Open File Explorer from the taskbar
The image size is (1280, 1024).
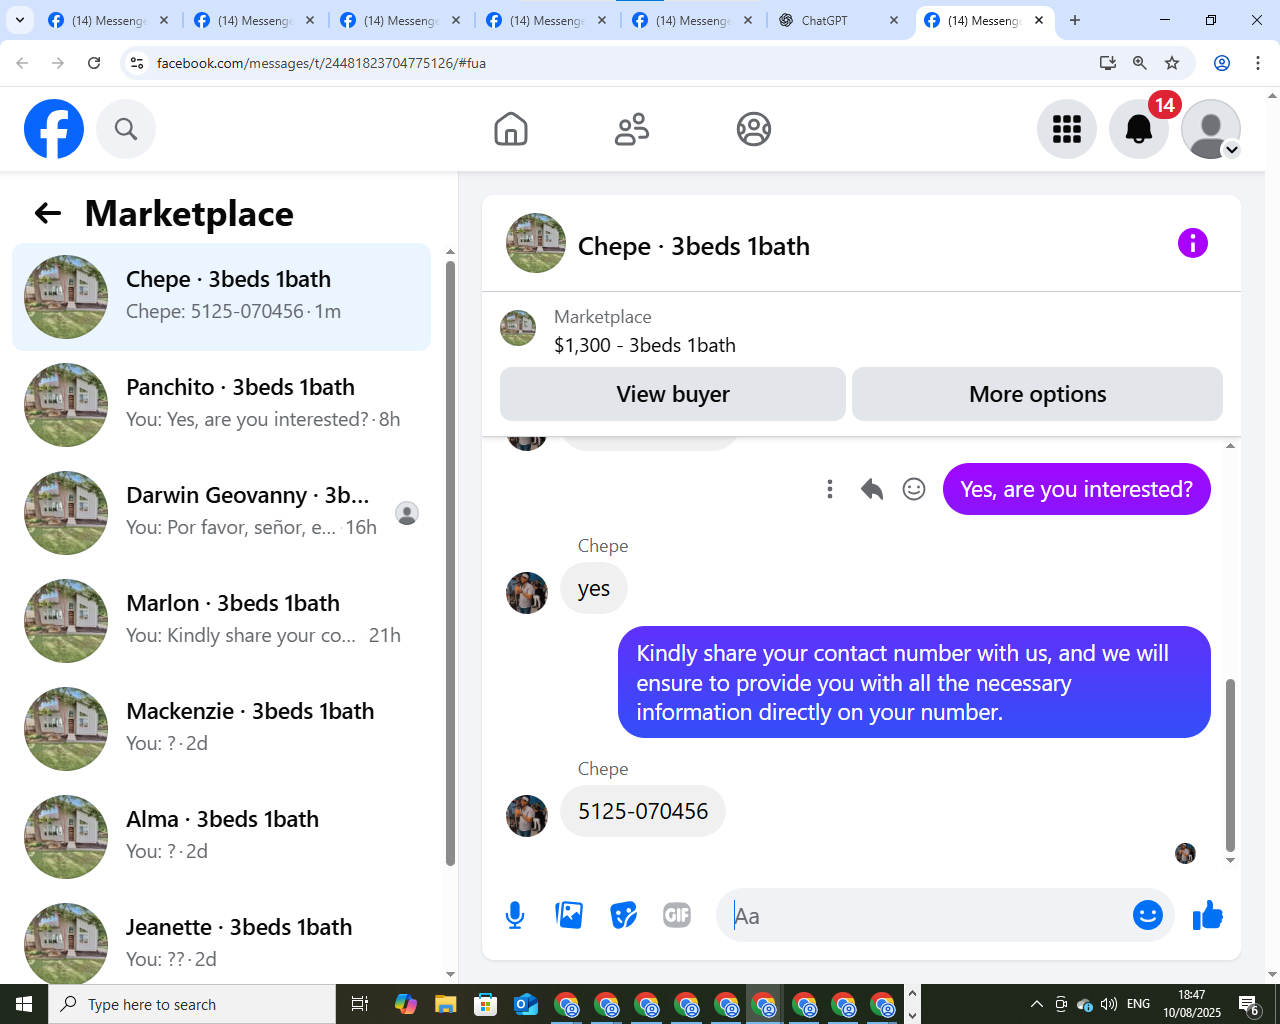(445, 1004)
